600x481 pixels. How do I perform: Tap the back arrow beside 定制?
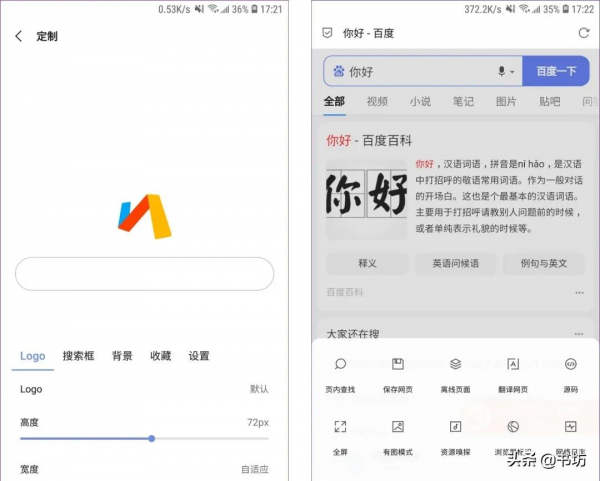(x=18, y=36)
